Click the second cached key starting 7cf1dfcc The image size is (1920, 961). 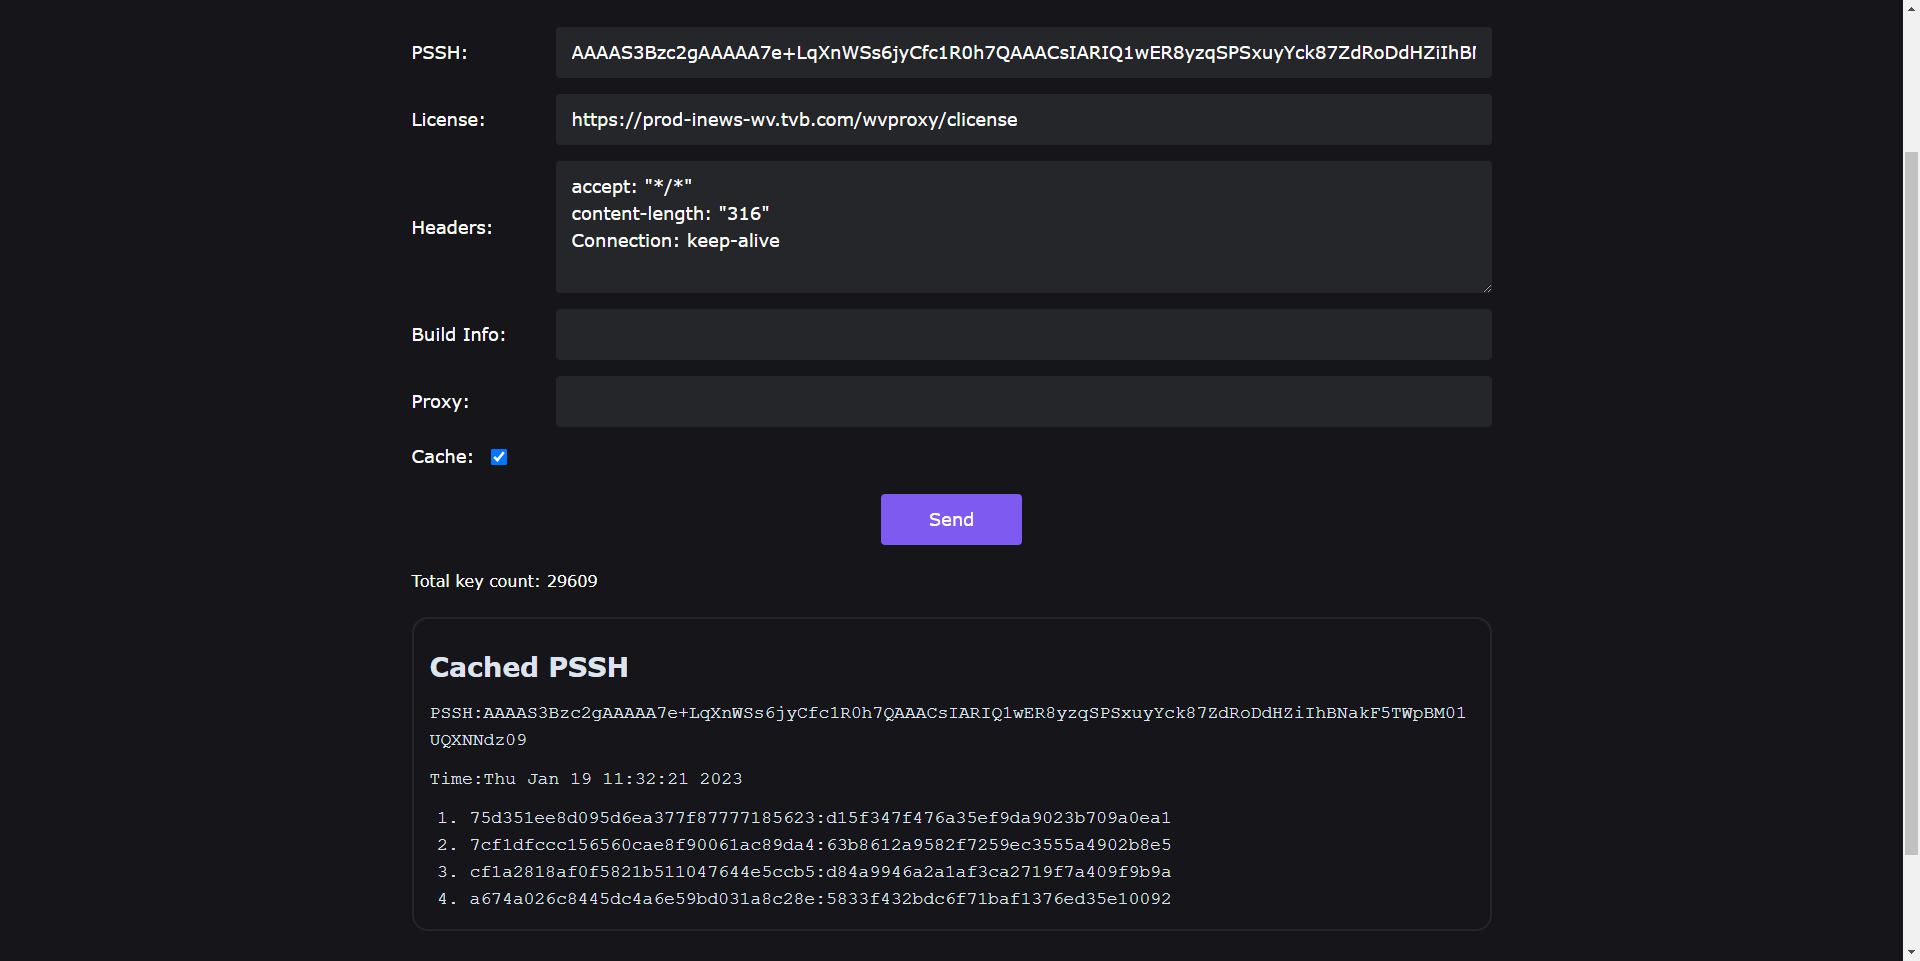[x=820, y=845]
